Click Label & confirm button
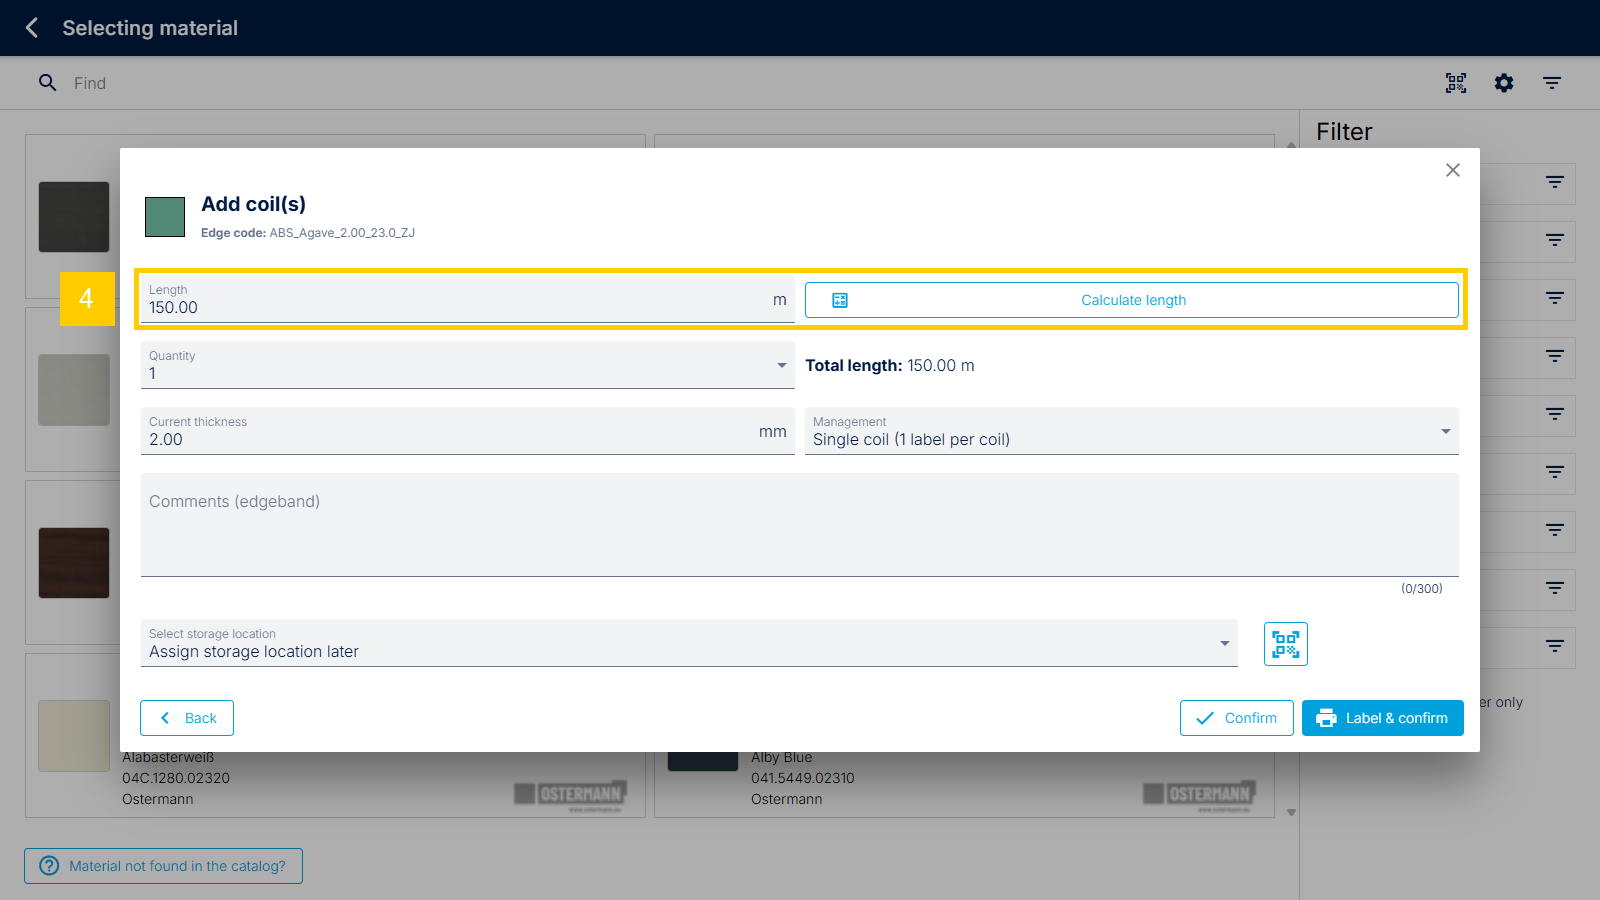The width and height of the screenshot is (1600, 900). pyautogui.click(x=1383, y=718)
